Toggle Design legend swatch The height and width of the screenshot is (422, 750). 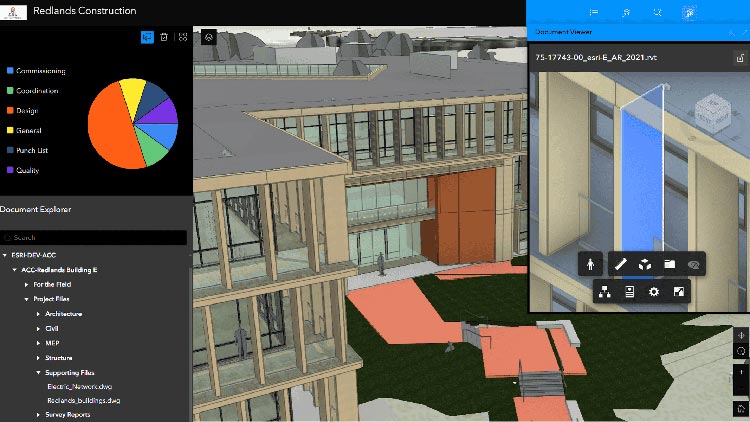(10, 111)
